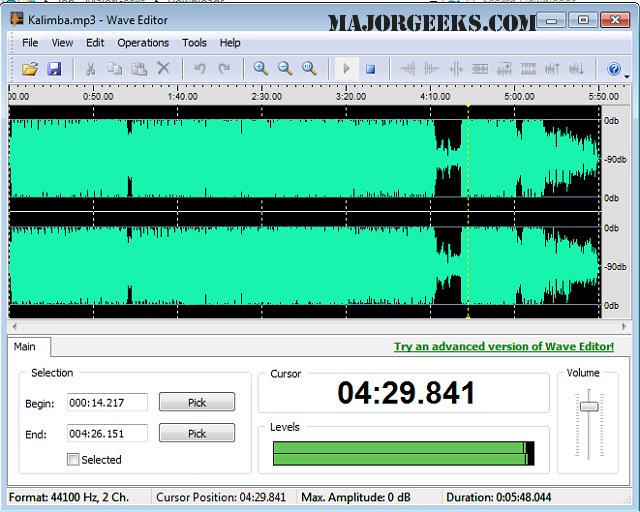The height and width of the screenshot is (512, 640).
Task: Switch to the Main tab
Action: (25, 347)
